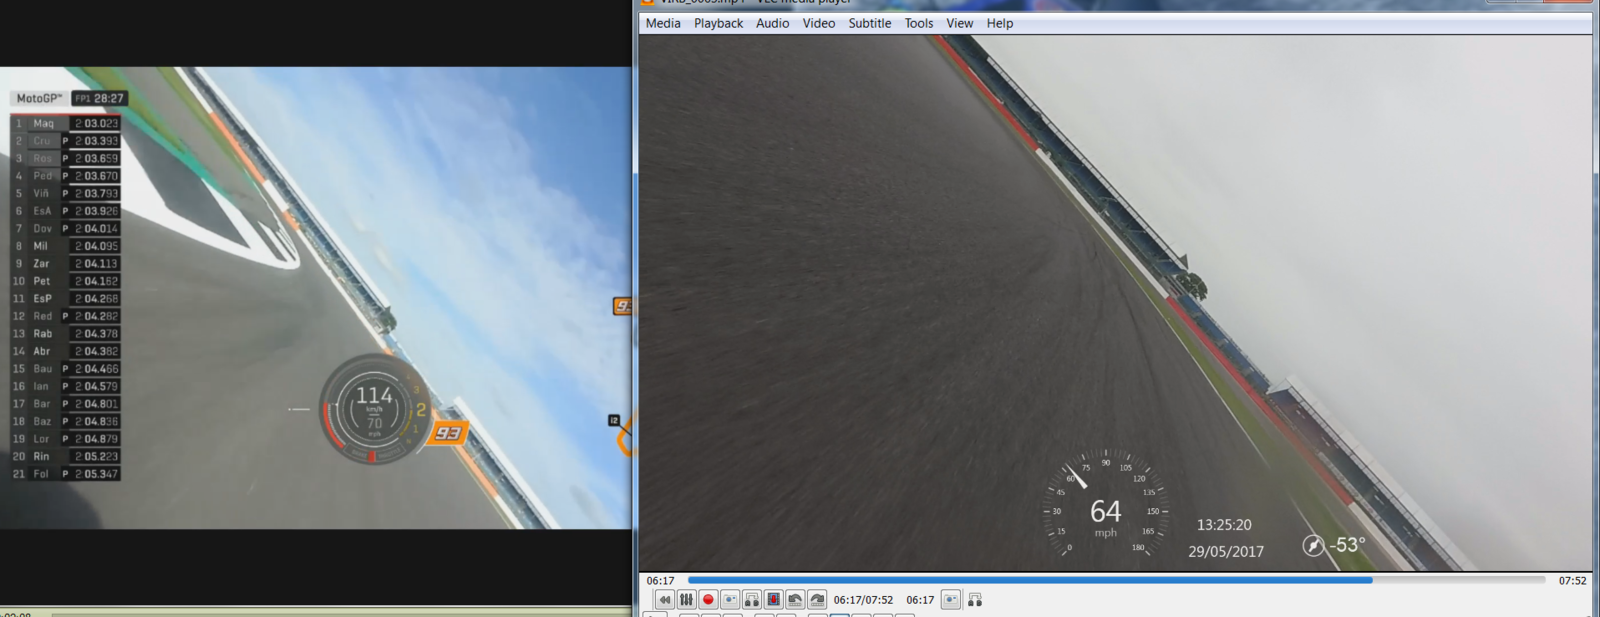
Task: Click the 13:25:20 timestamp overlay
Action: [x=1224, y=525]
